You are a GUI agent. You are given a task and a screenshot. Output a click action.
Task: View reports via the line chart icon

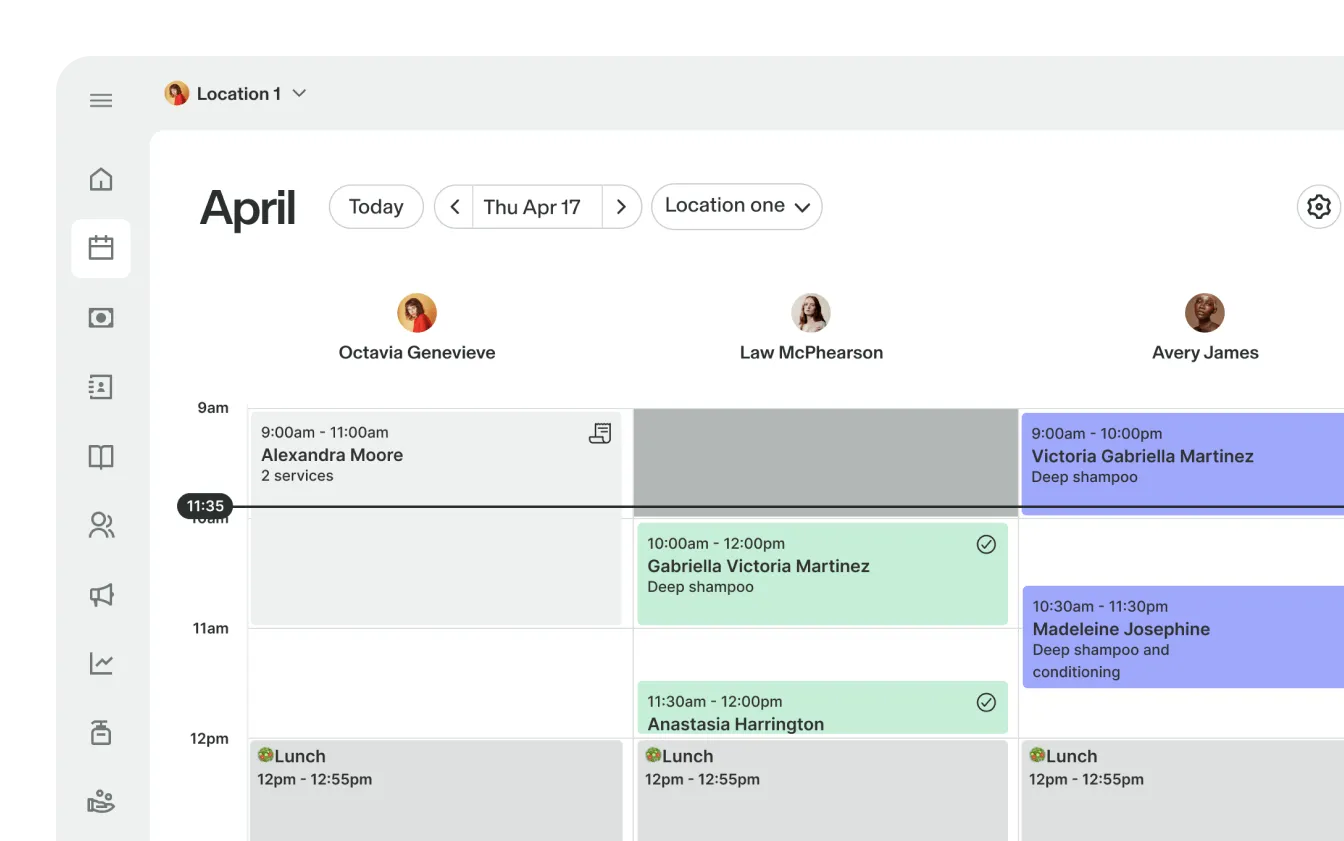[x=100, y=663]
